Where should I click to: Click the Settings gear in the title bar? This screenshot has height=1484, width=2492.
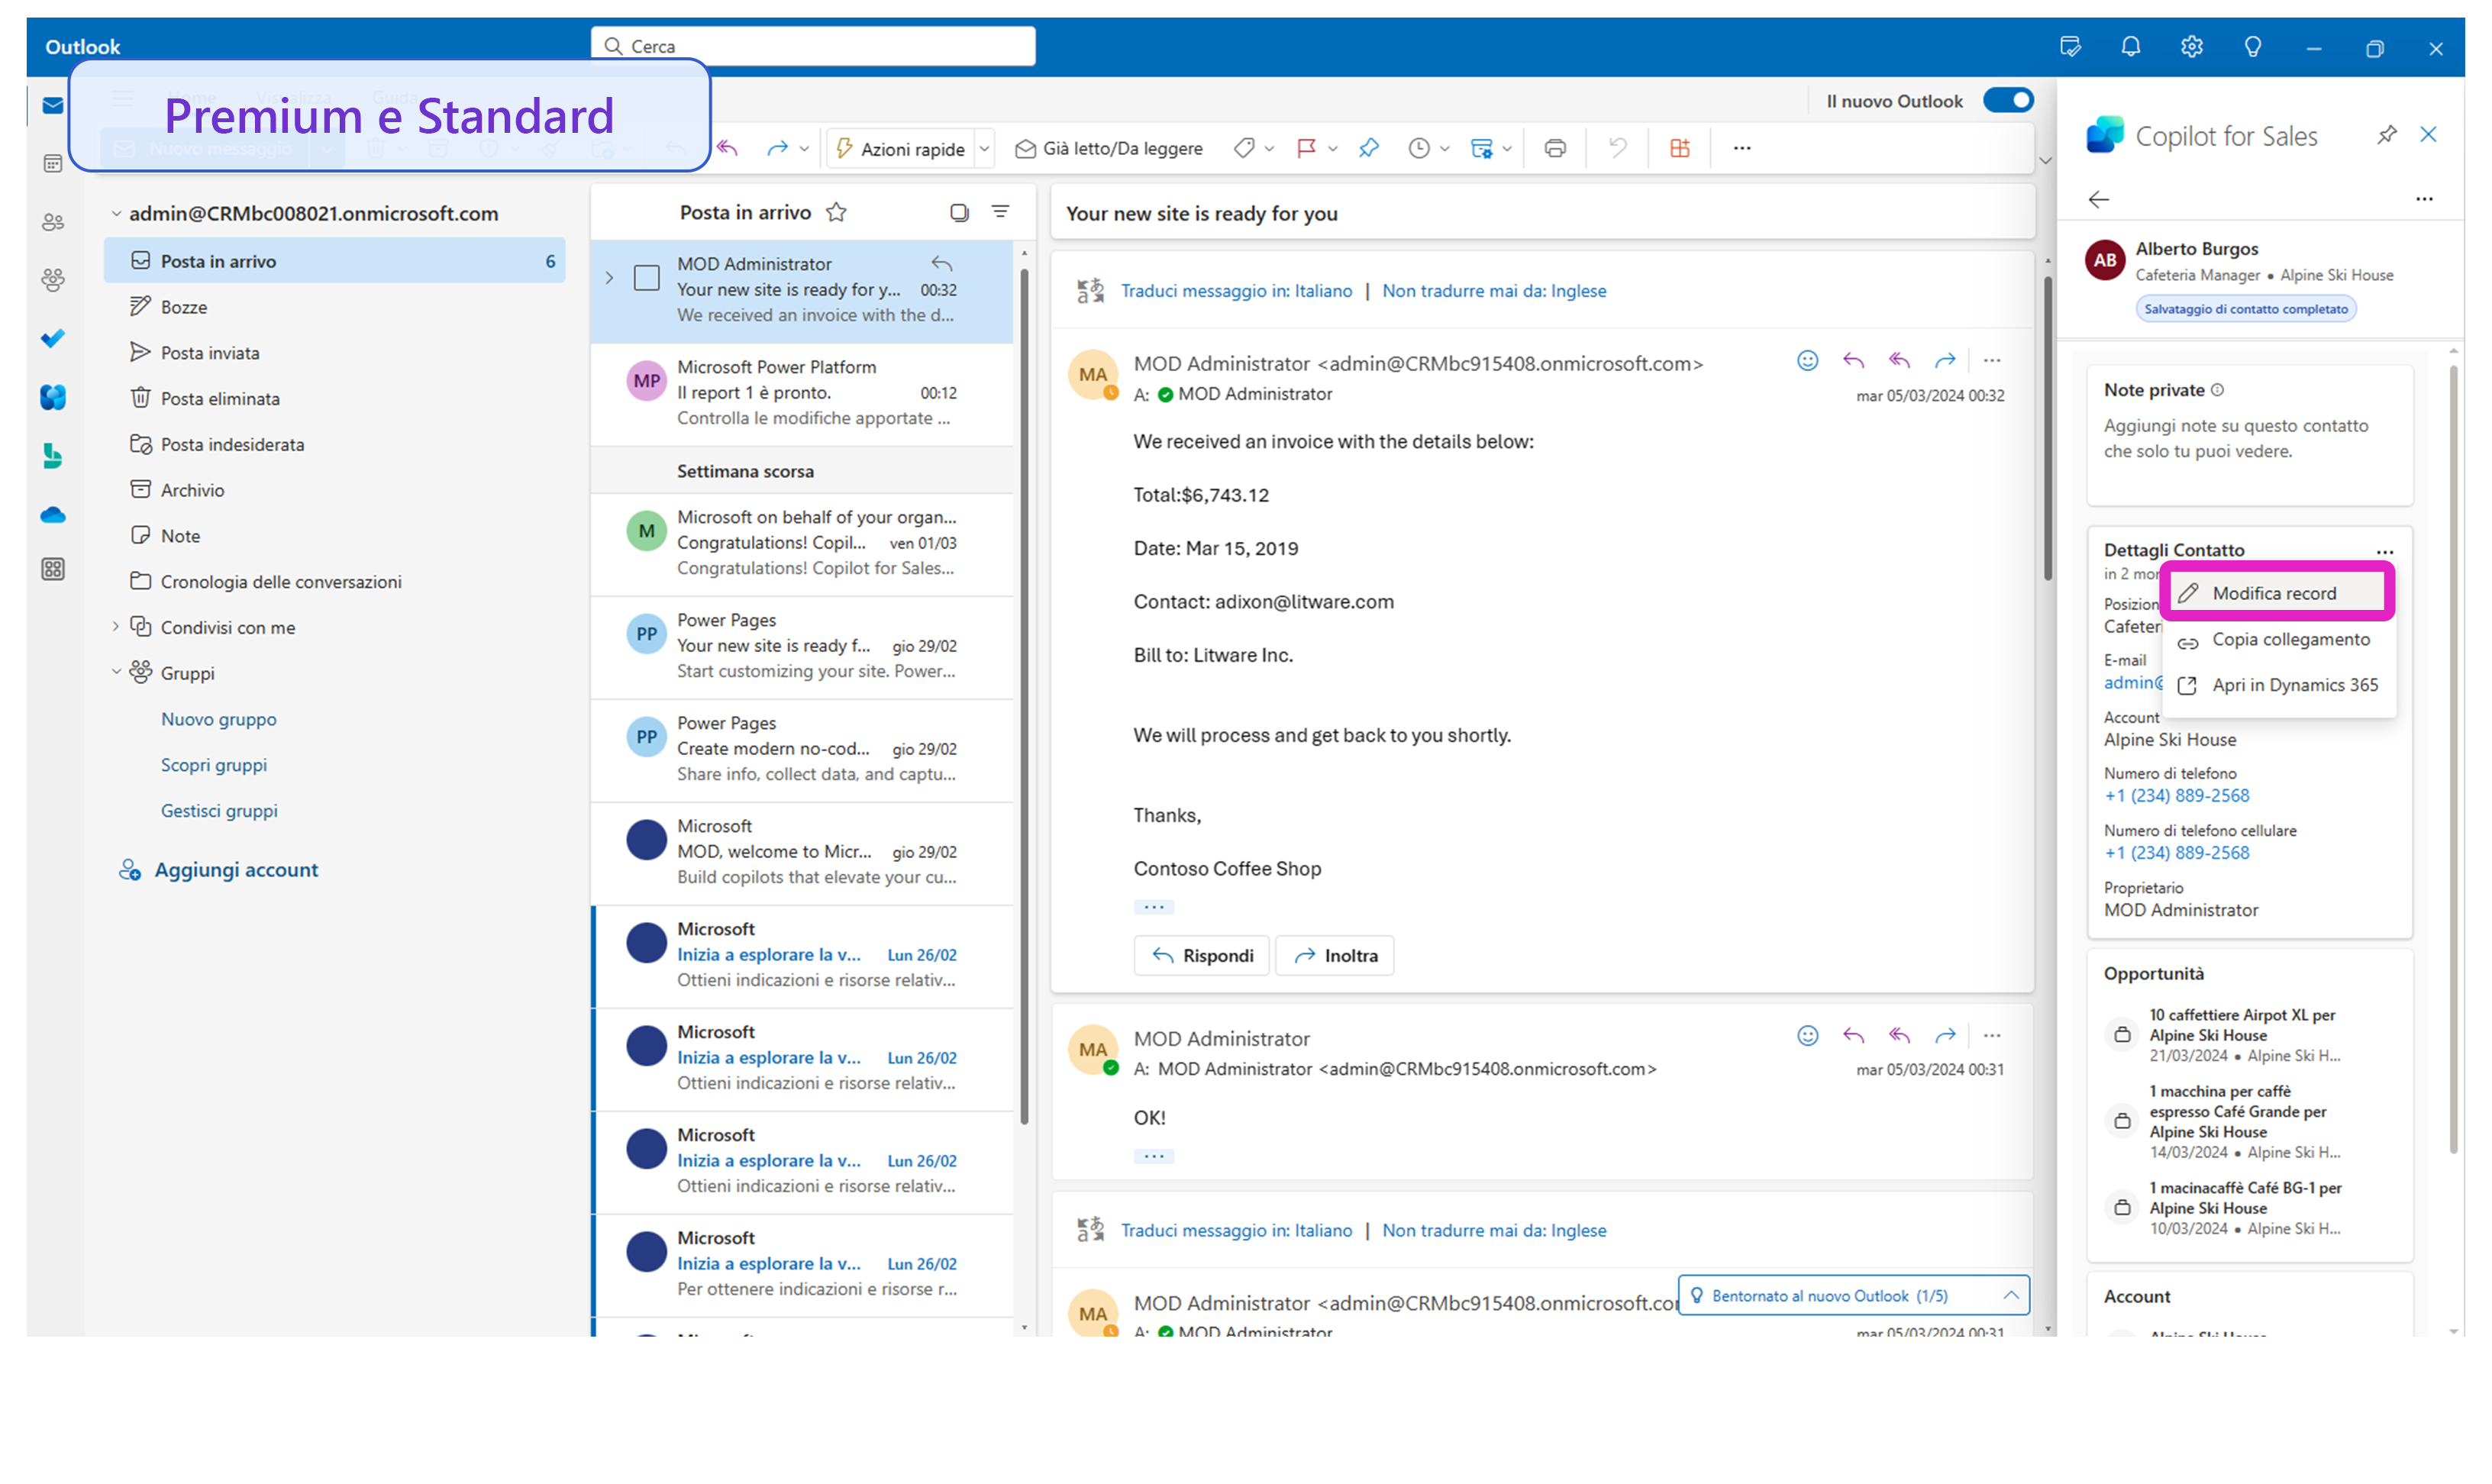pos(2191,46)
